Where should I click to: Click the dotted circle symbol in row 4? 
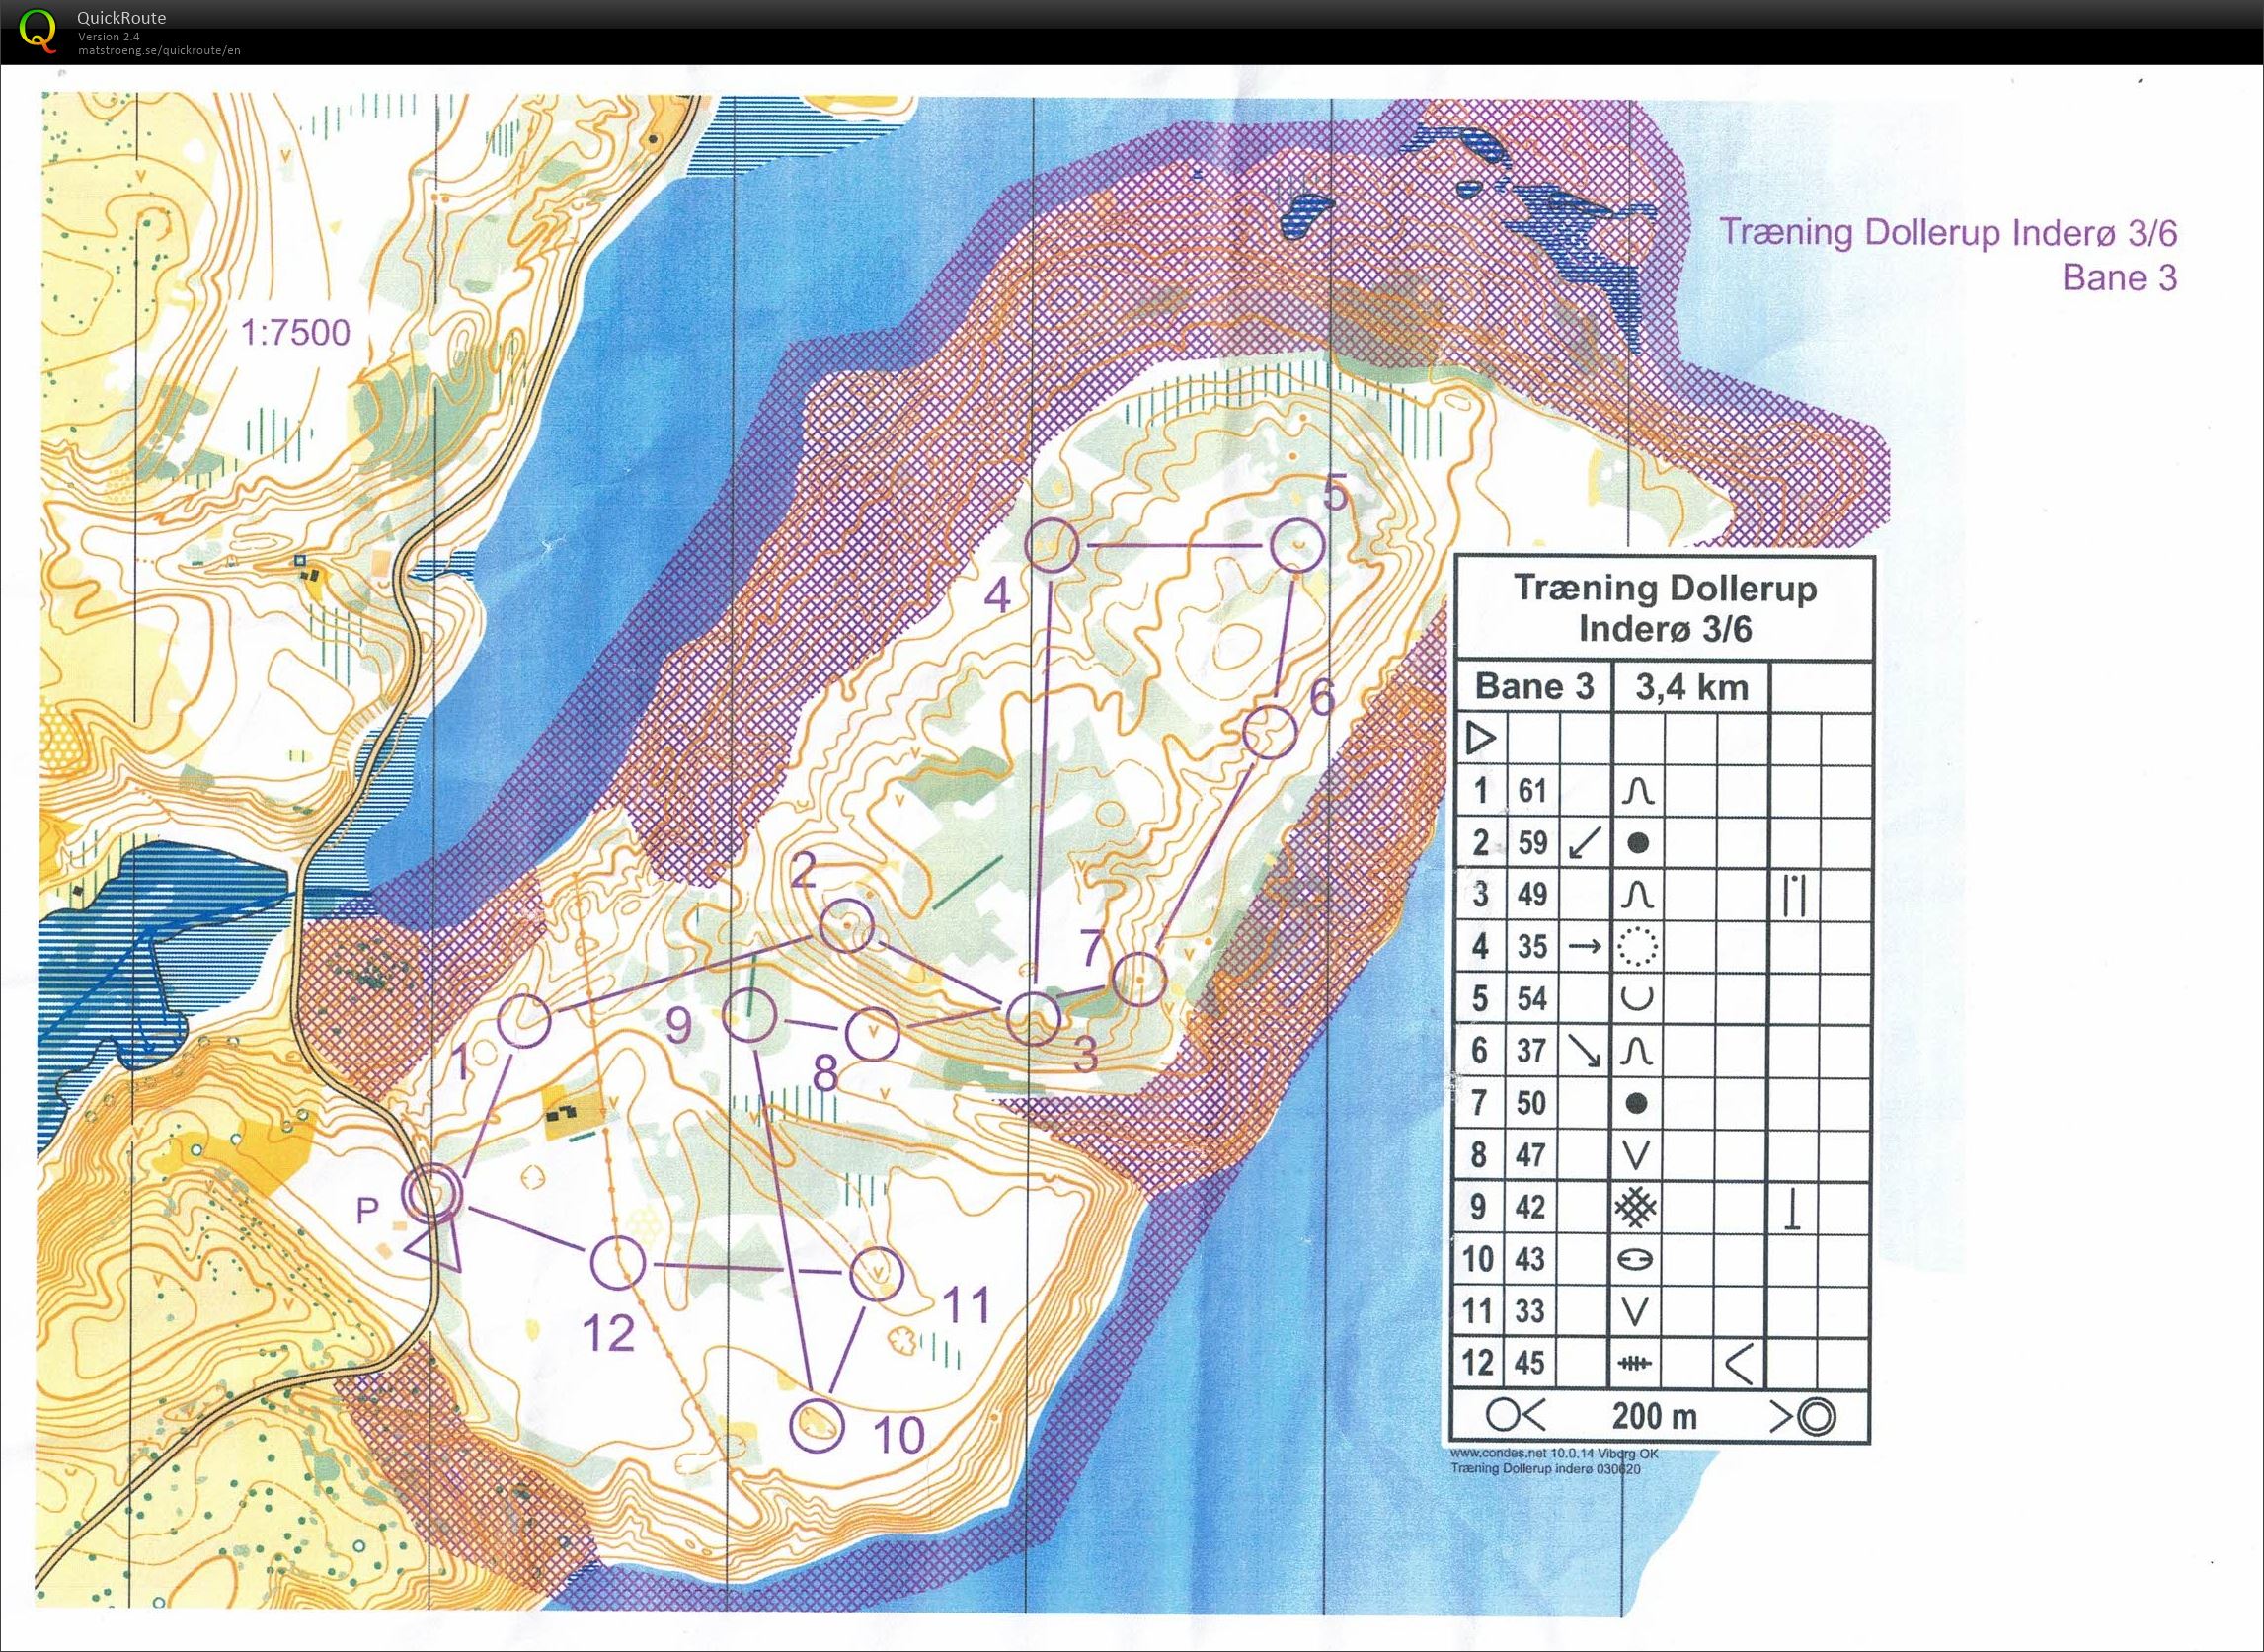point(1637,945)
